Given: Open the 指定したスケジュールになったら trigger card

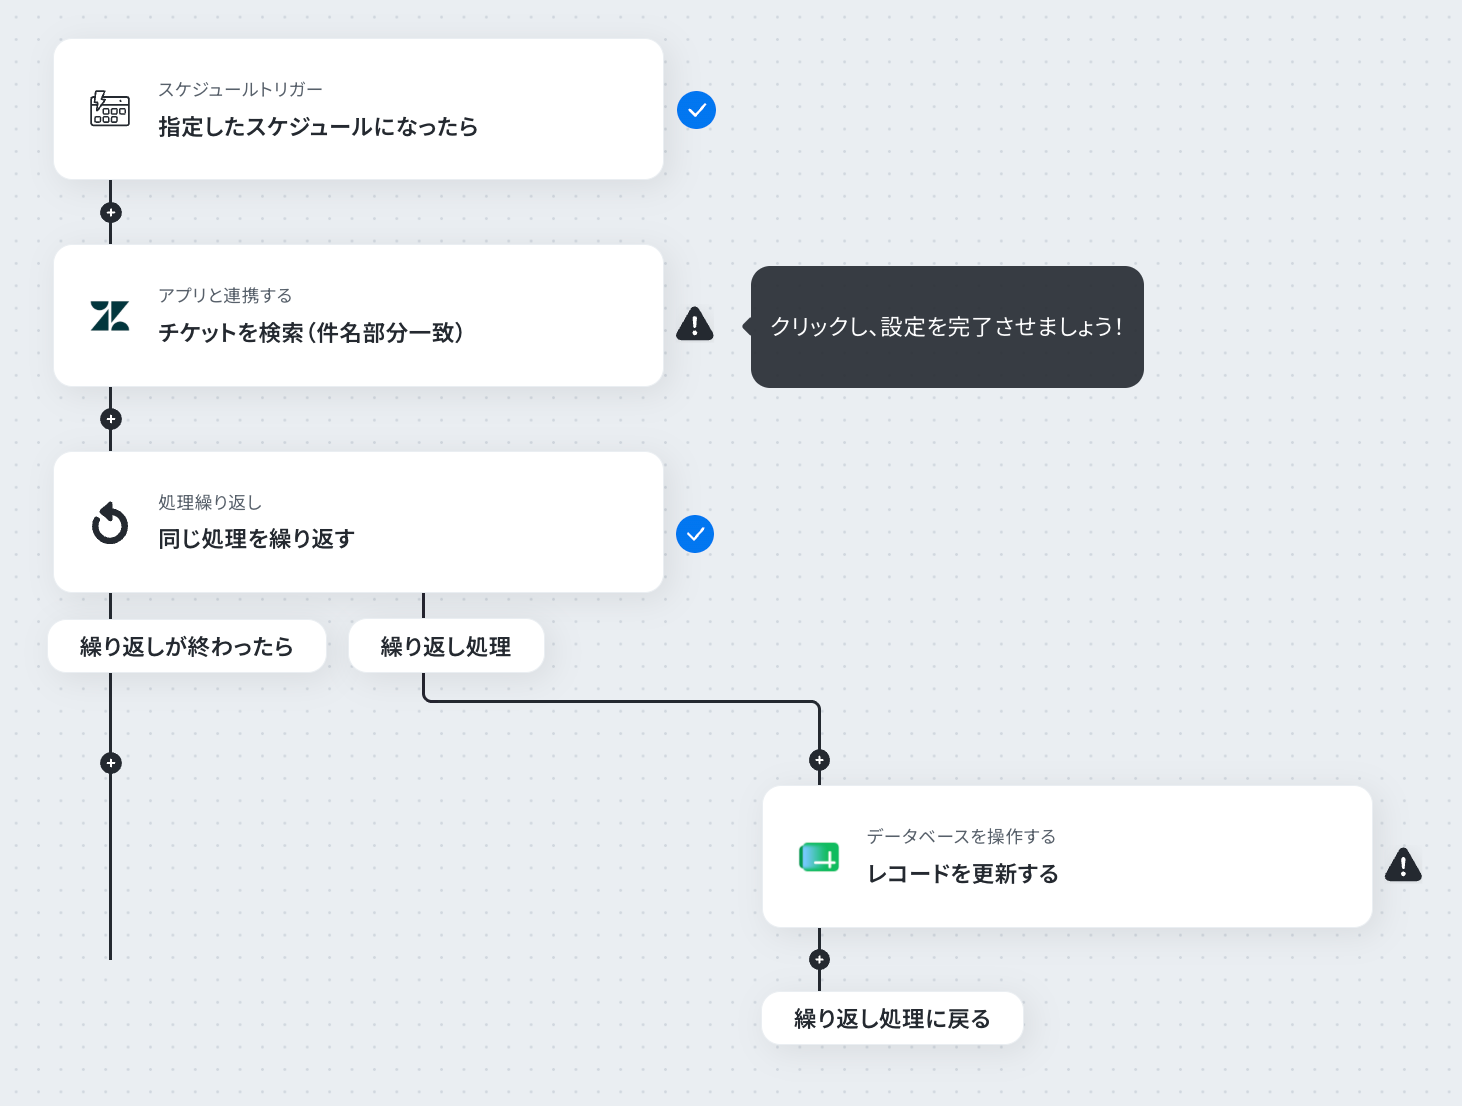Looking at the screenshot, I should [x=359, y=109].
